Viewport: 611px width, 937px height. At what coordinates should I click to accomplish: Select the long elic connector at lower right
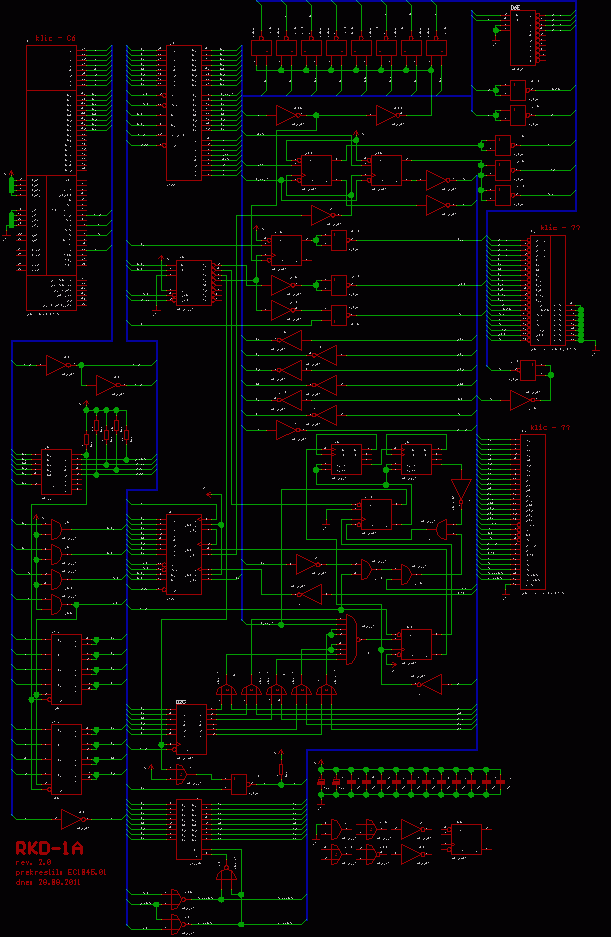tap(533, 512)
